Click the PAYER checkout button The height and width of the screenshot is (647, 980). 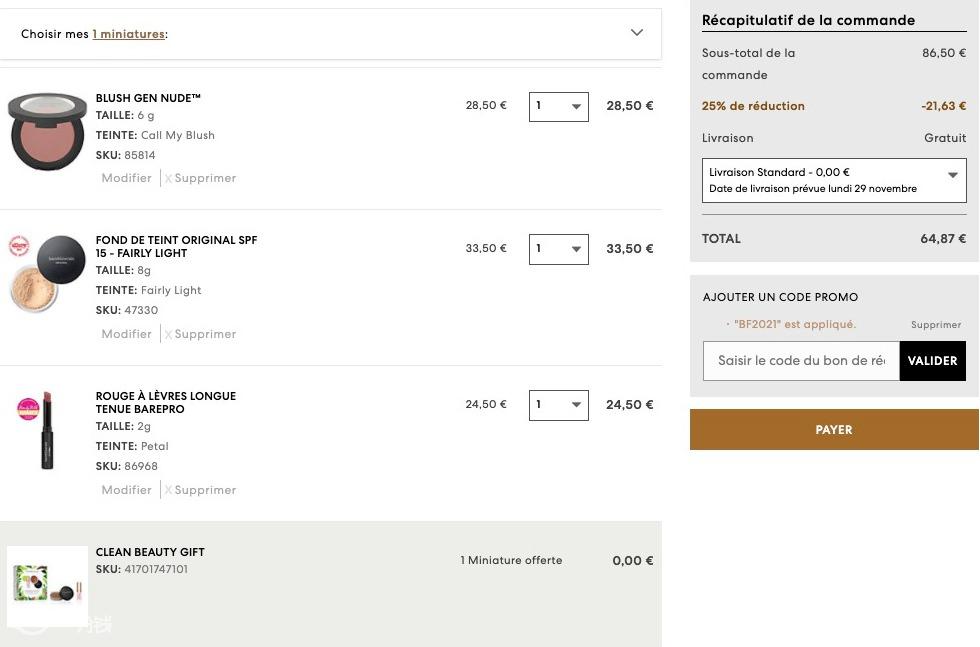(834, 429)
